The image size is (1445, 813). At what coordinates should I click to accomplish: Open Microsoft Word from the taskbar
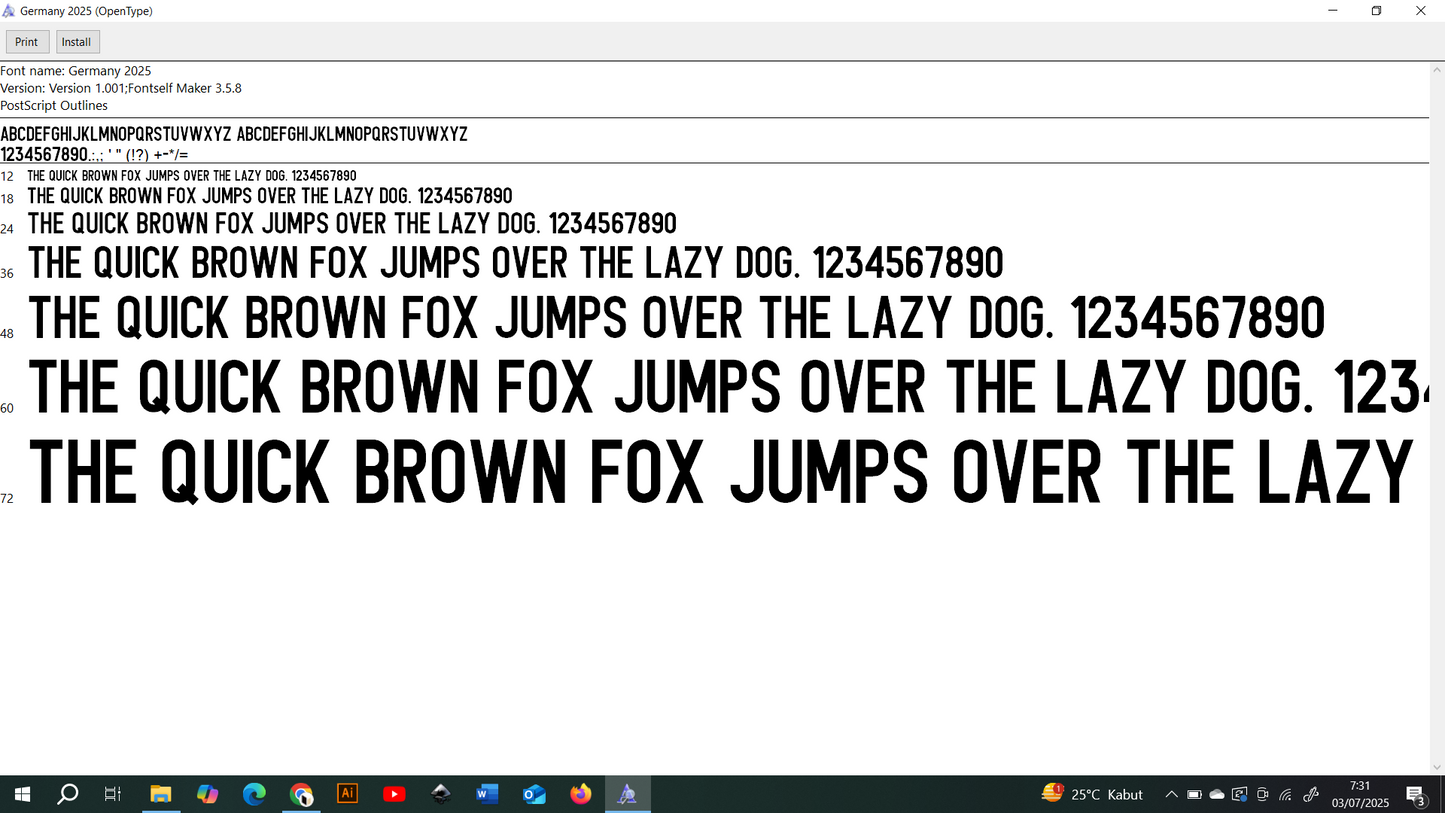(x=487, y=794)
